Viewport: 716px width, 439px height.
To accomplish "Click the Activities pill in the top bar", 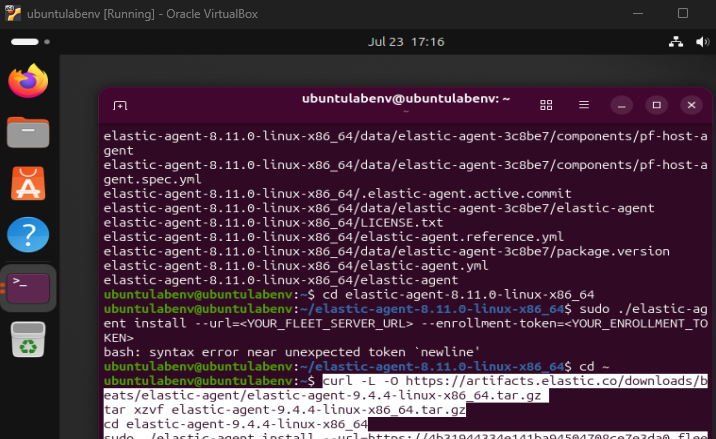I will click(30, 42).
